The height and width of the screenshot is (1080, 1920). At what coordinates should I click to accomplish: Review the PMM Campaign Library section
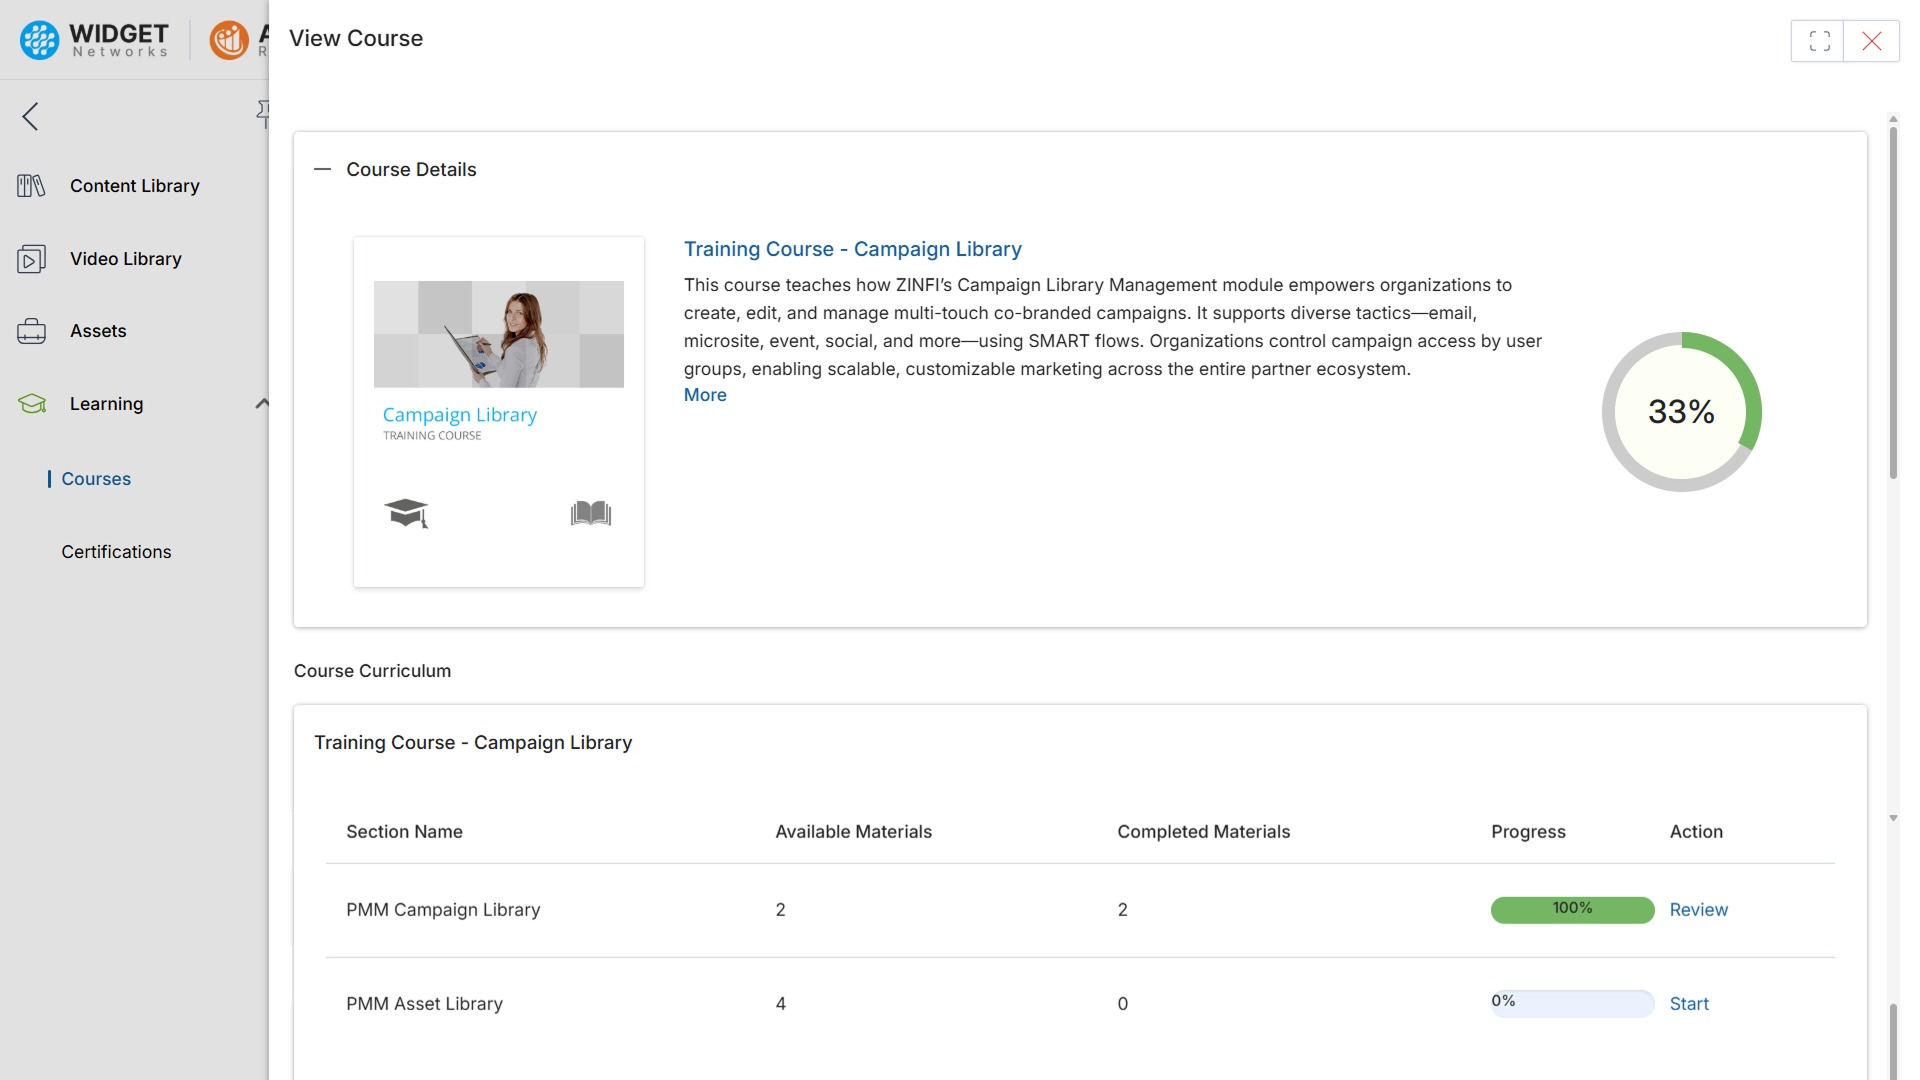pyautogui.click(x=1698, y=909)
